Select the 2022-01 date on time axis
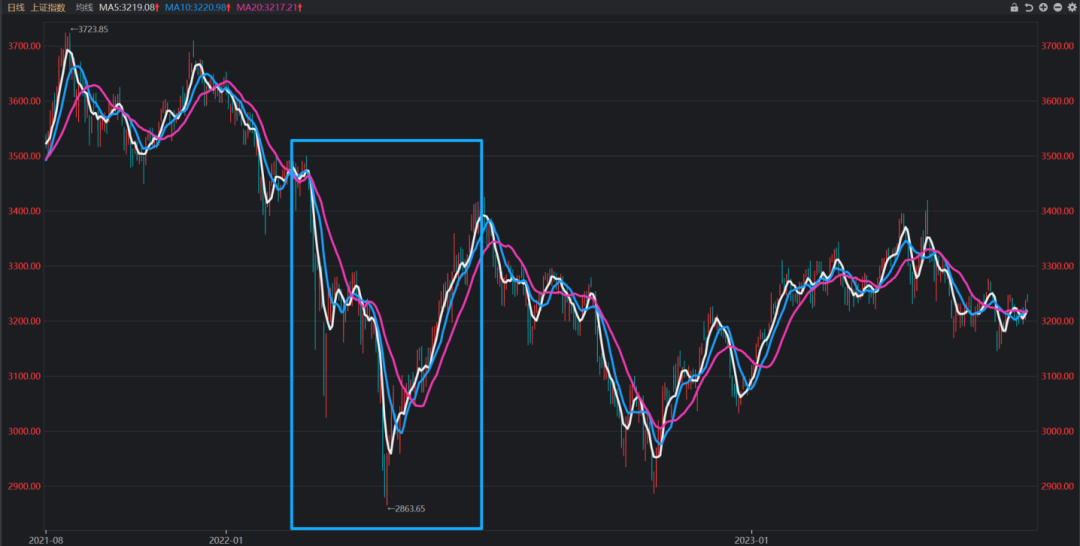This screenshot has height=546, width=1080. (226, 538)
